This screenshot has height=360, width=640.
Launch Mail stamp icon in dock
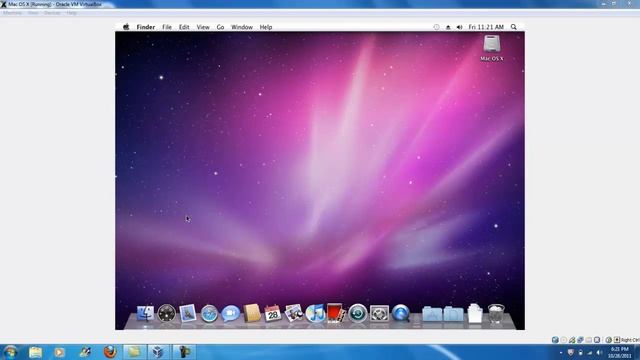pyautogui.click(x=188, y=313)
